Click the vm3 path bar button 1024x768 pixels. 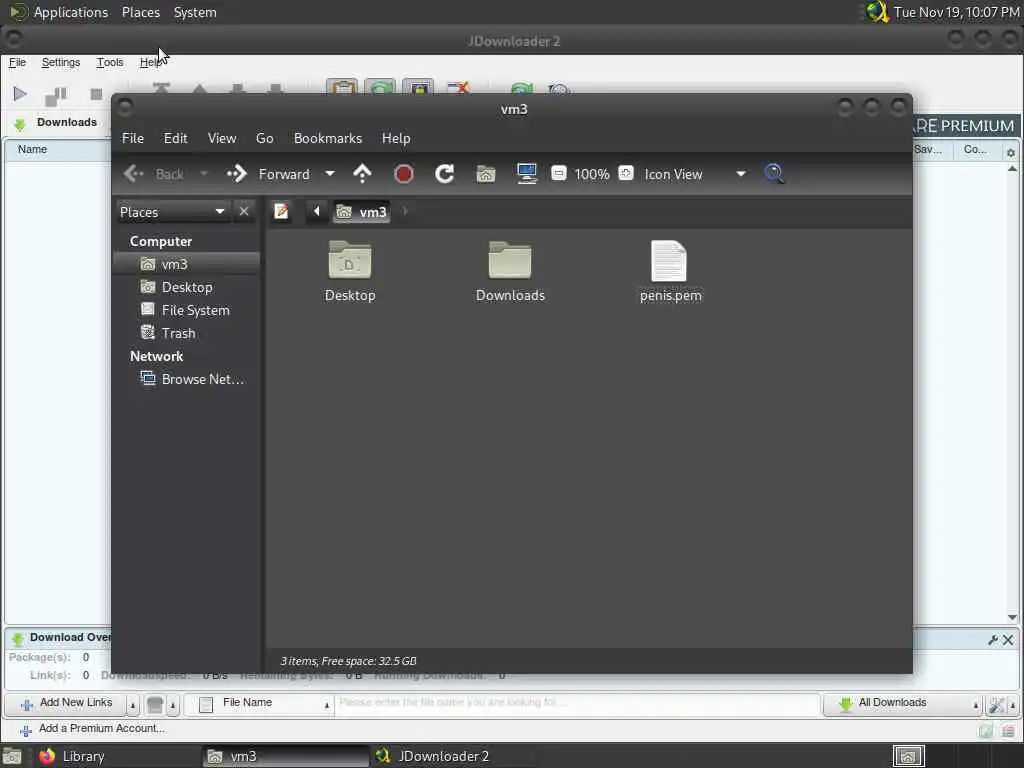pyautogui.click(x=361, y=212)
